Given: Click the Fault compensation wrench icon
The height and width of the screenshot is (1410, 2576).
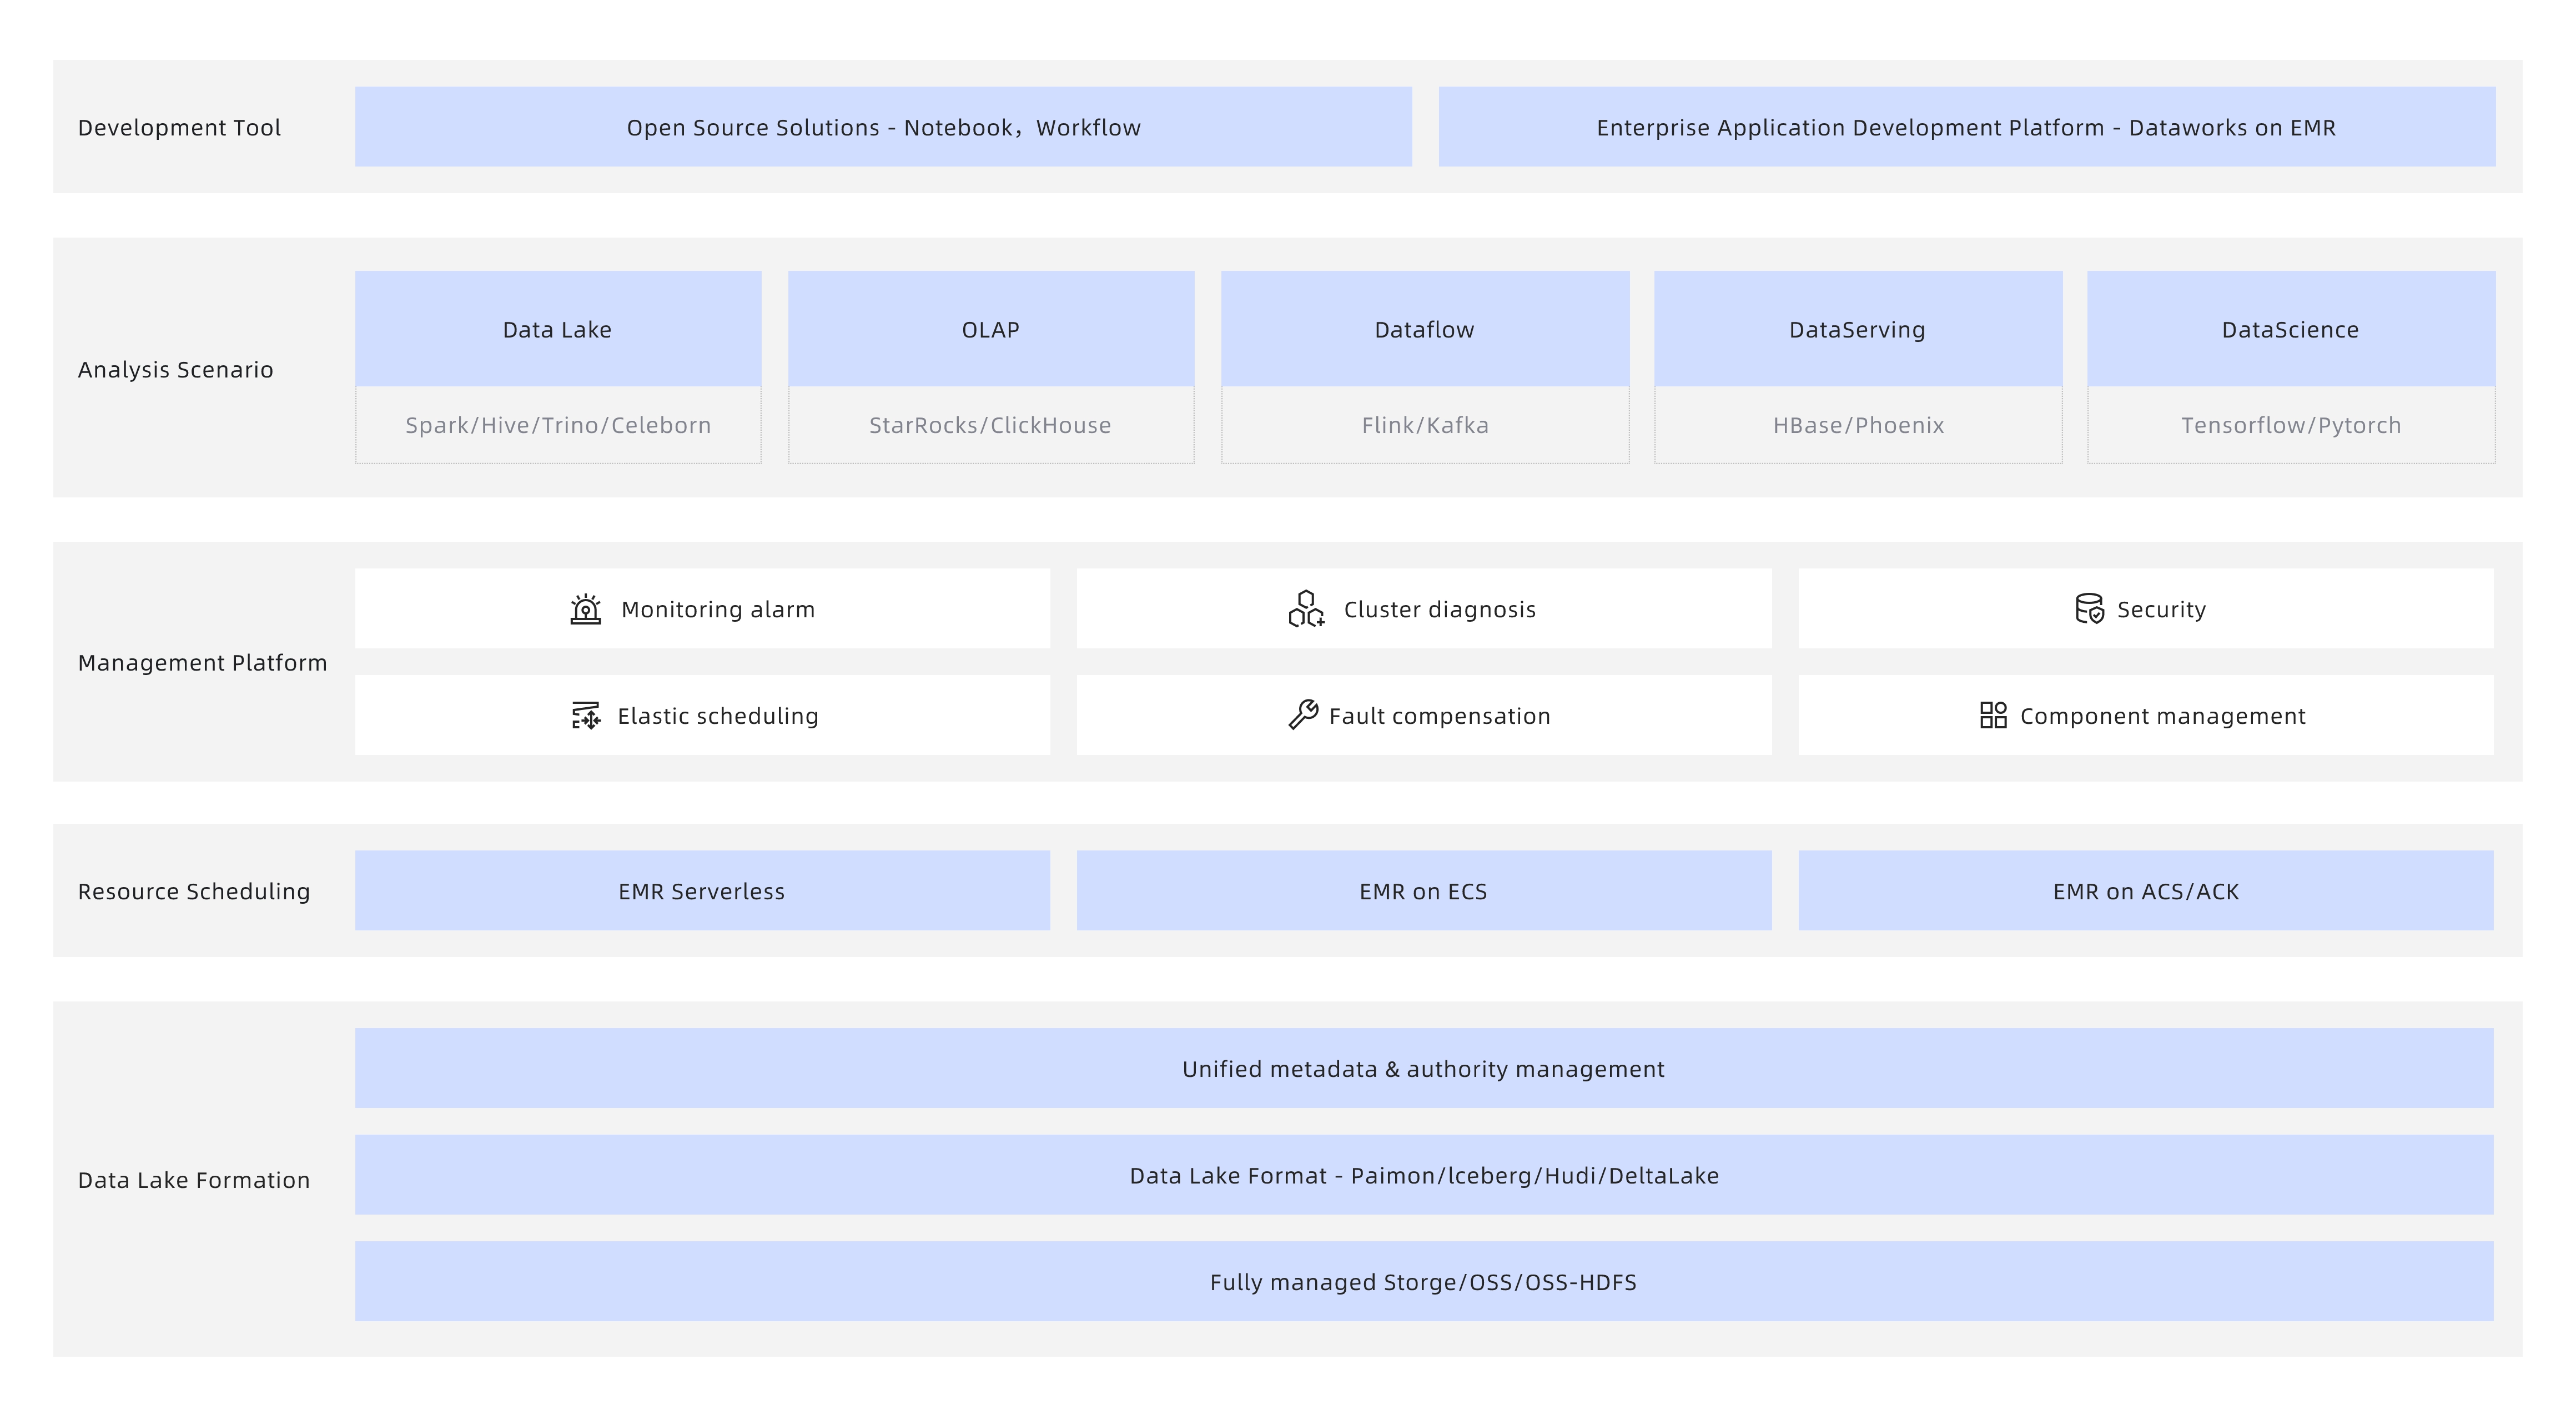Looking at the screenshot, I should 1303,715.
